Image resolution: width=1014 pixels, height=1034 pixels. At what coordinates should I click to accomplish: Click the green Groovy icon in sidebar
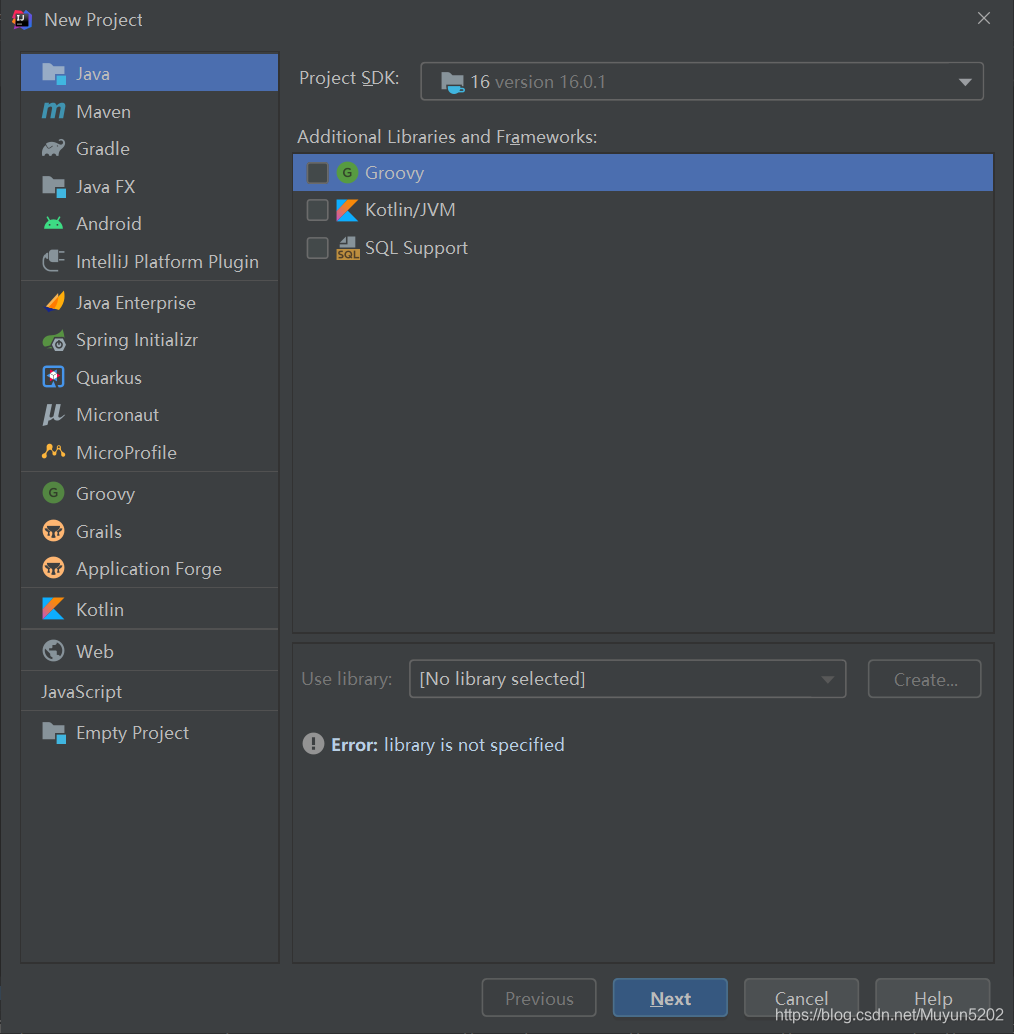point(53,493)
